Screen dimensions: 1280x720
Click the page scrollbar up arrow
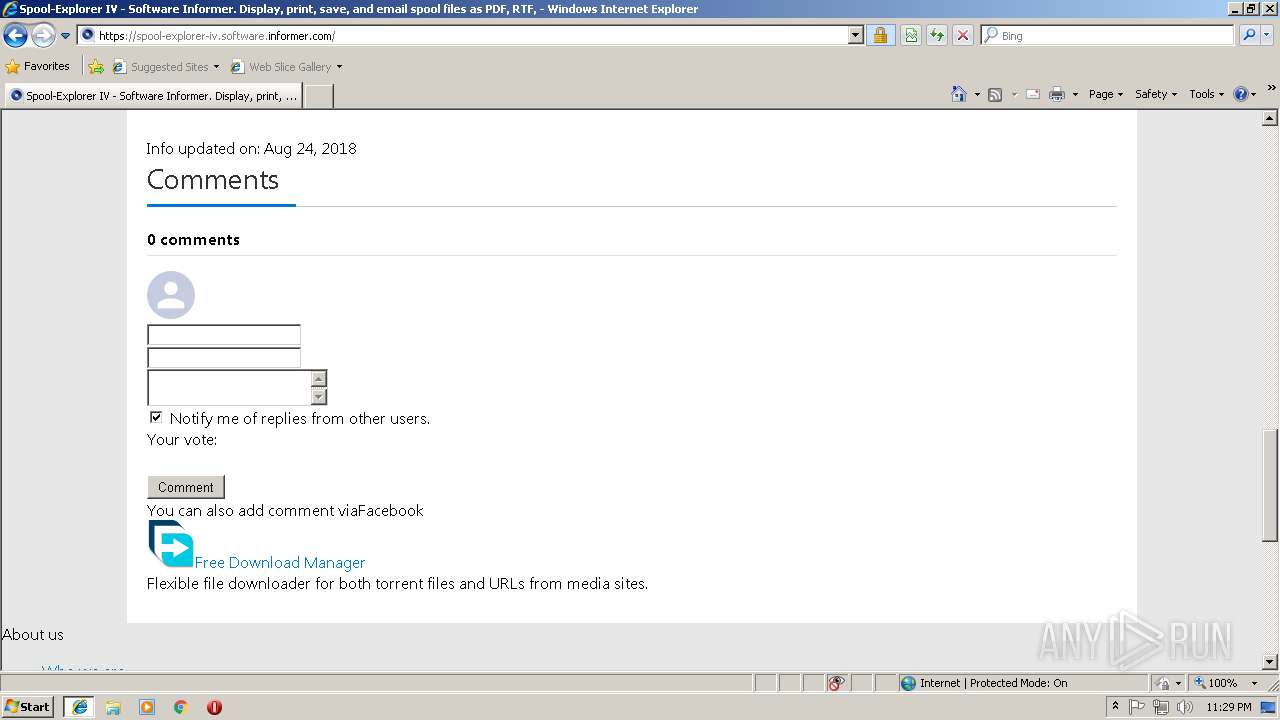[1270, 118]
